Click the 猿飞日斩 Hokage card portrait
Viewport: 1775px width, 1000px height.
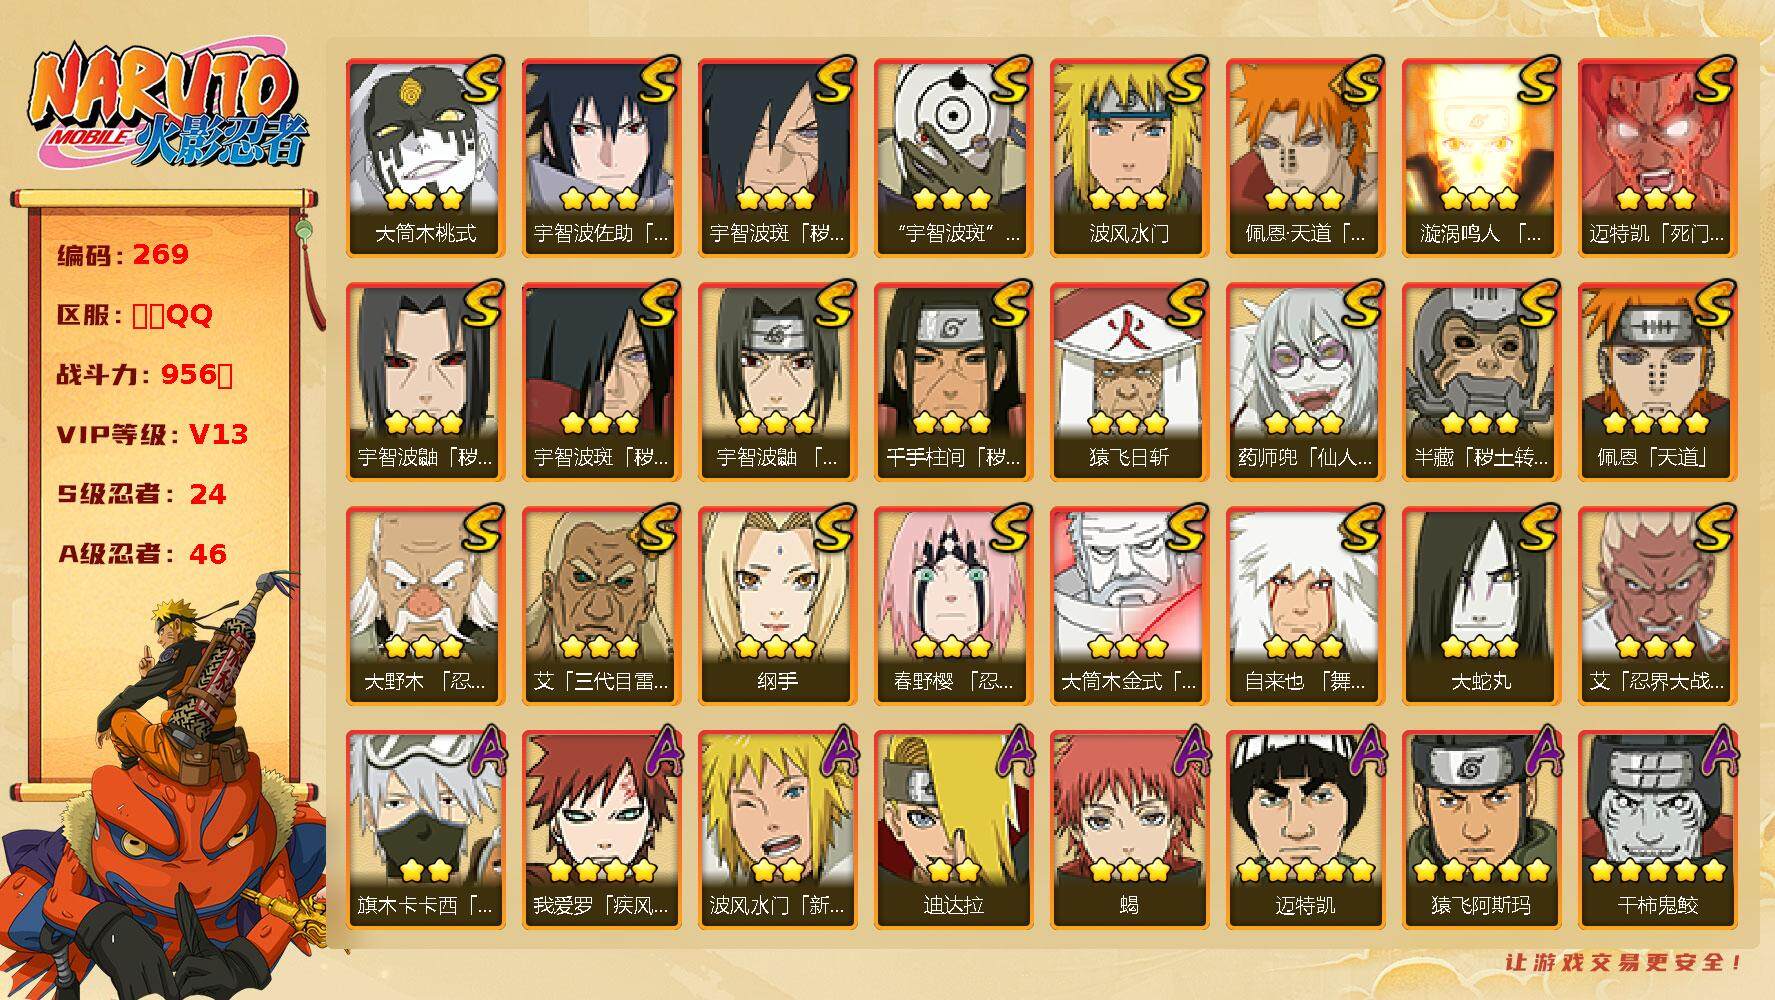click(x=1130, y=382)
